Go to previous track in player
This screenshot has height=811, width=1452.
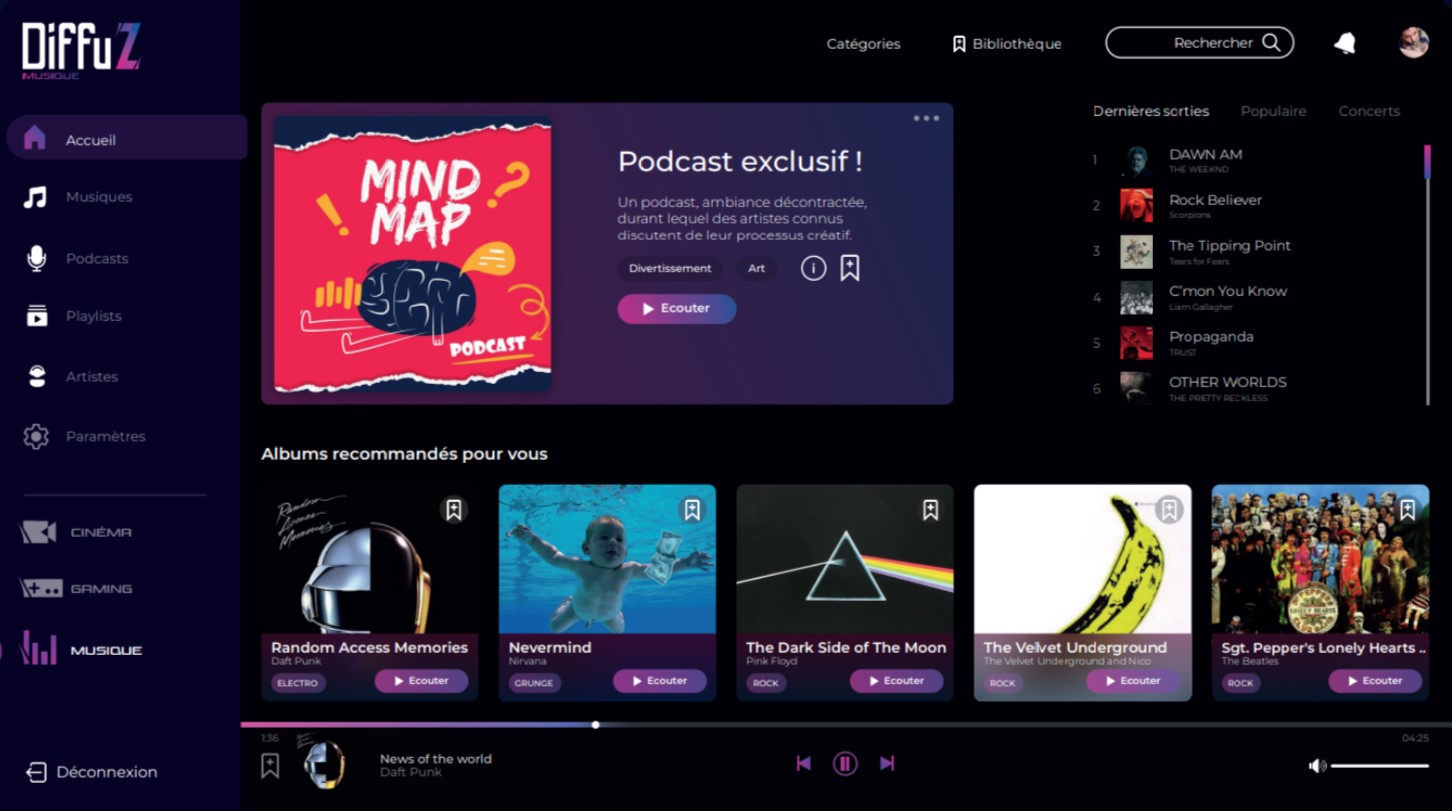pos(803,764)
